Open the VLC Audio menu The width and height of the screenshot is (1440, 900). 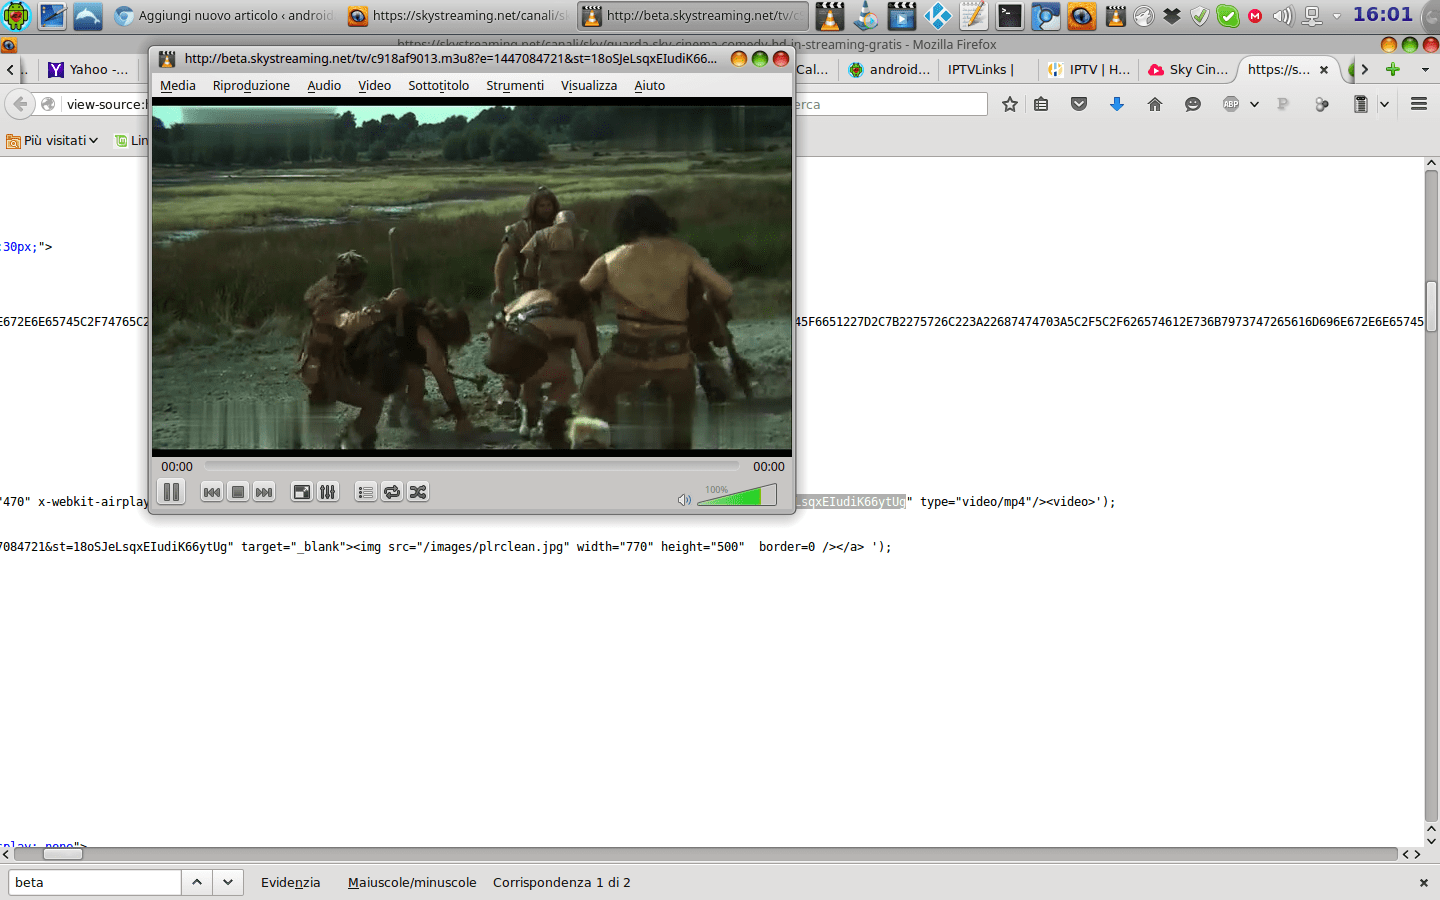(x=324, y=86)
